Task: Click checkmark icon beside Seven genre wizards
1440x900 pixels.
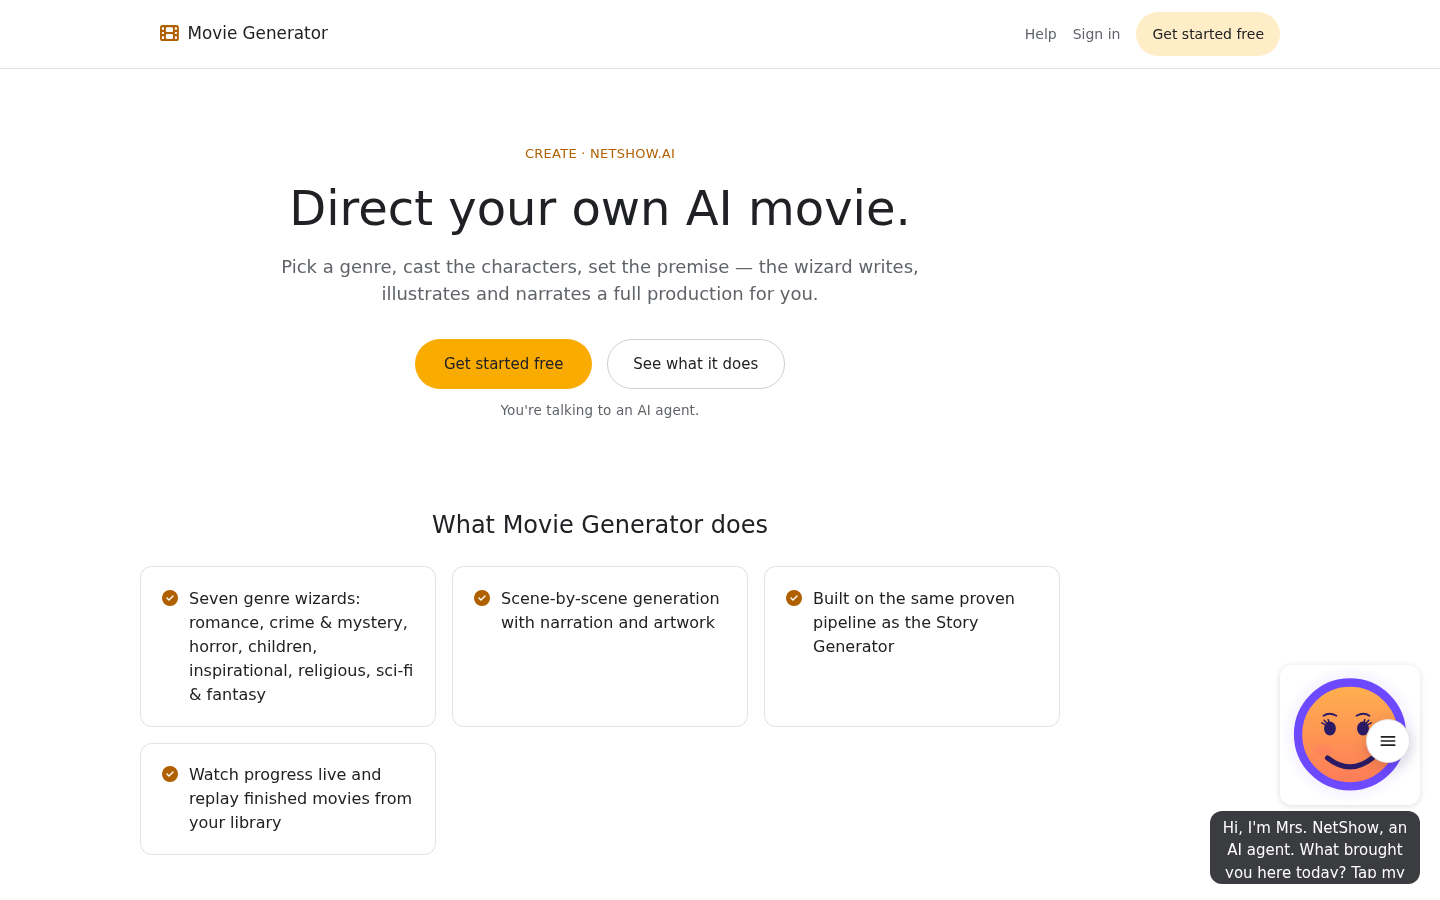Action: pyautogui.click(x=170, y=598)
